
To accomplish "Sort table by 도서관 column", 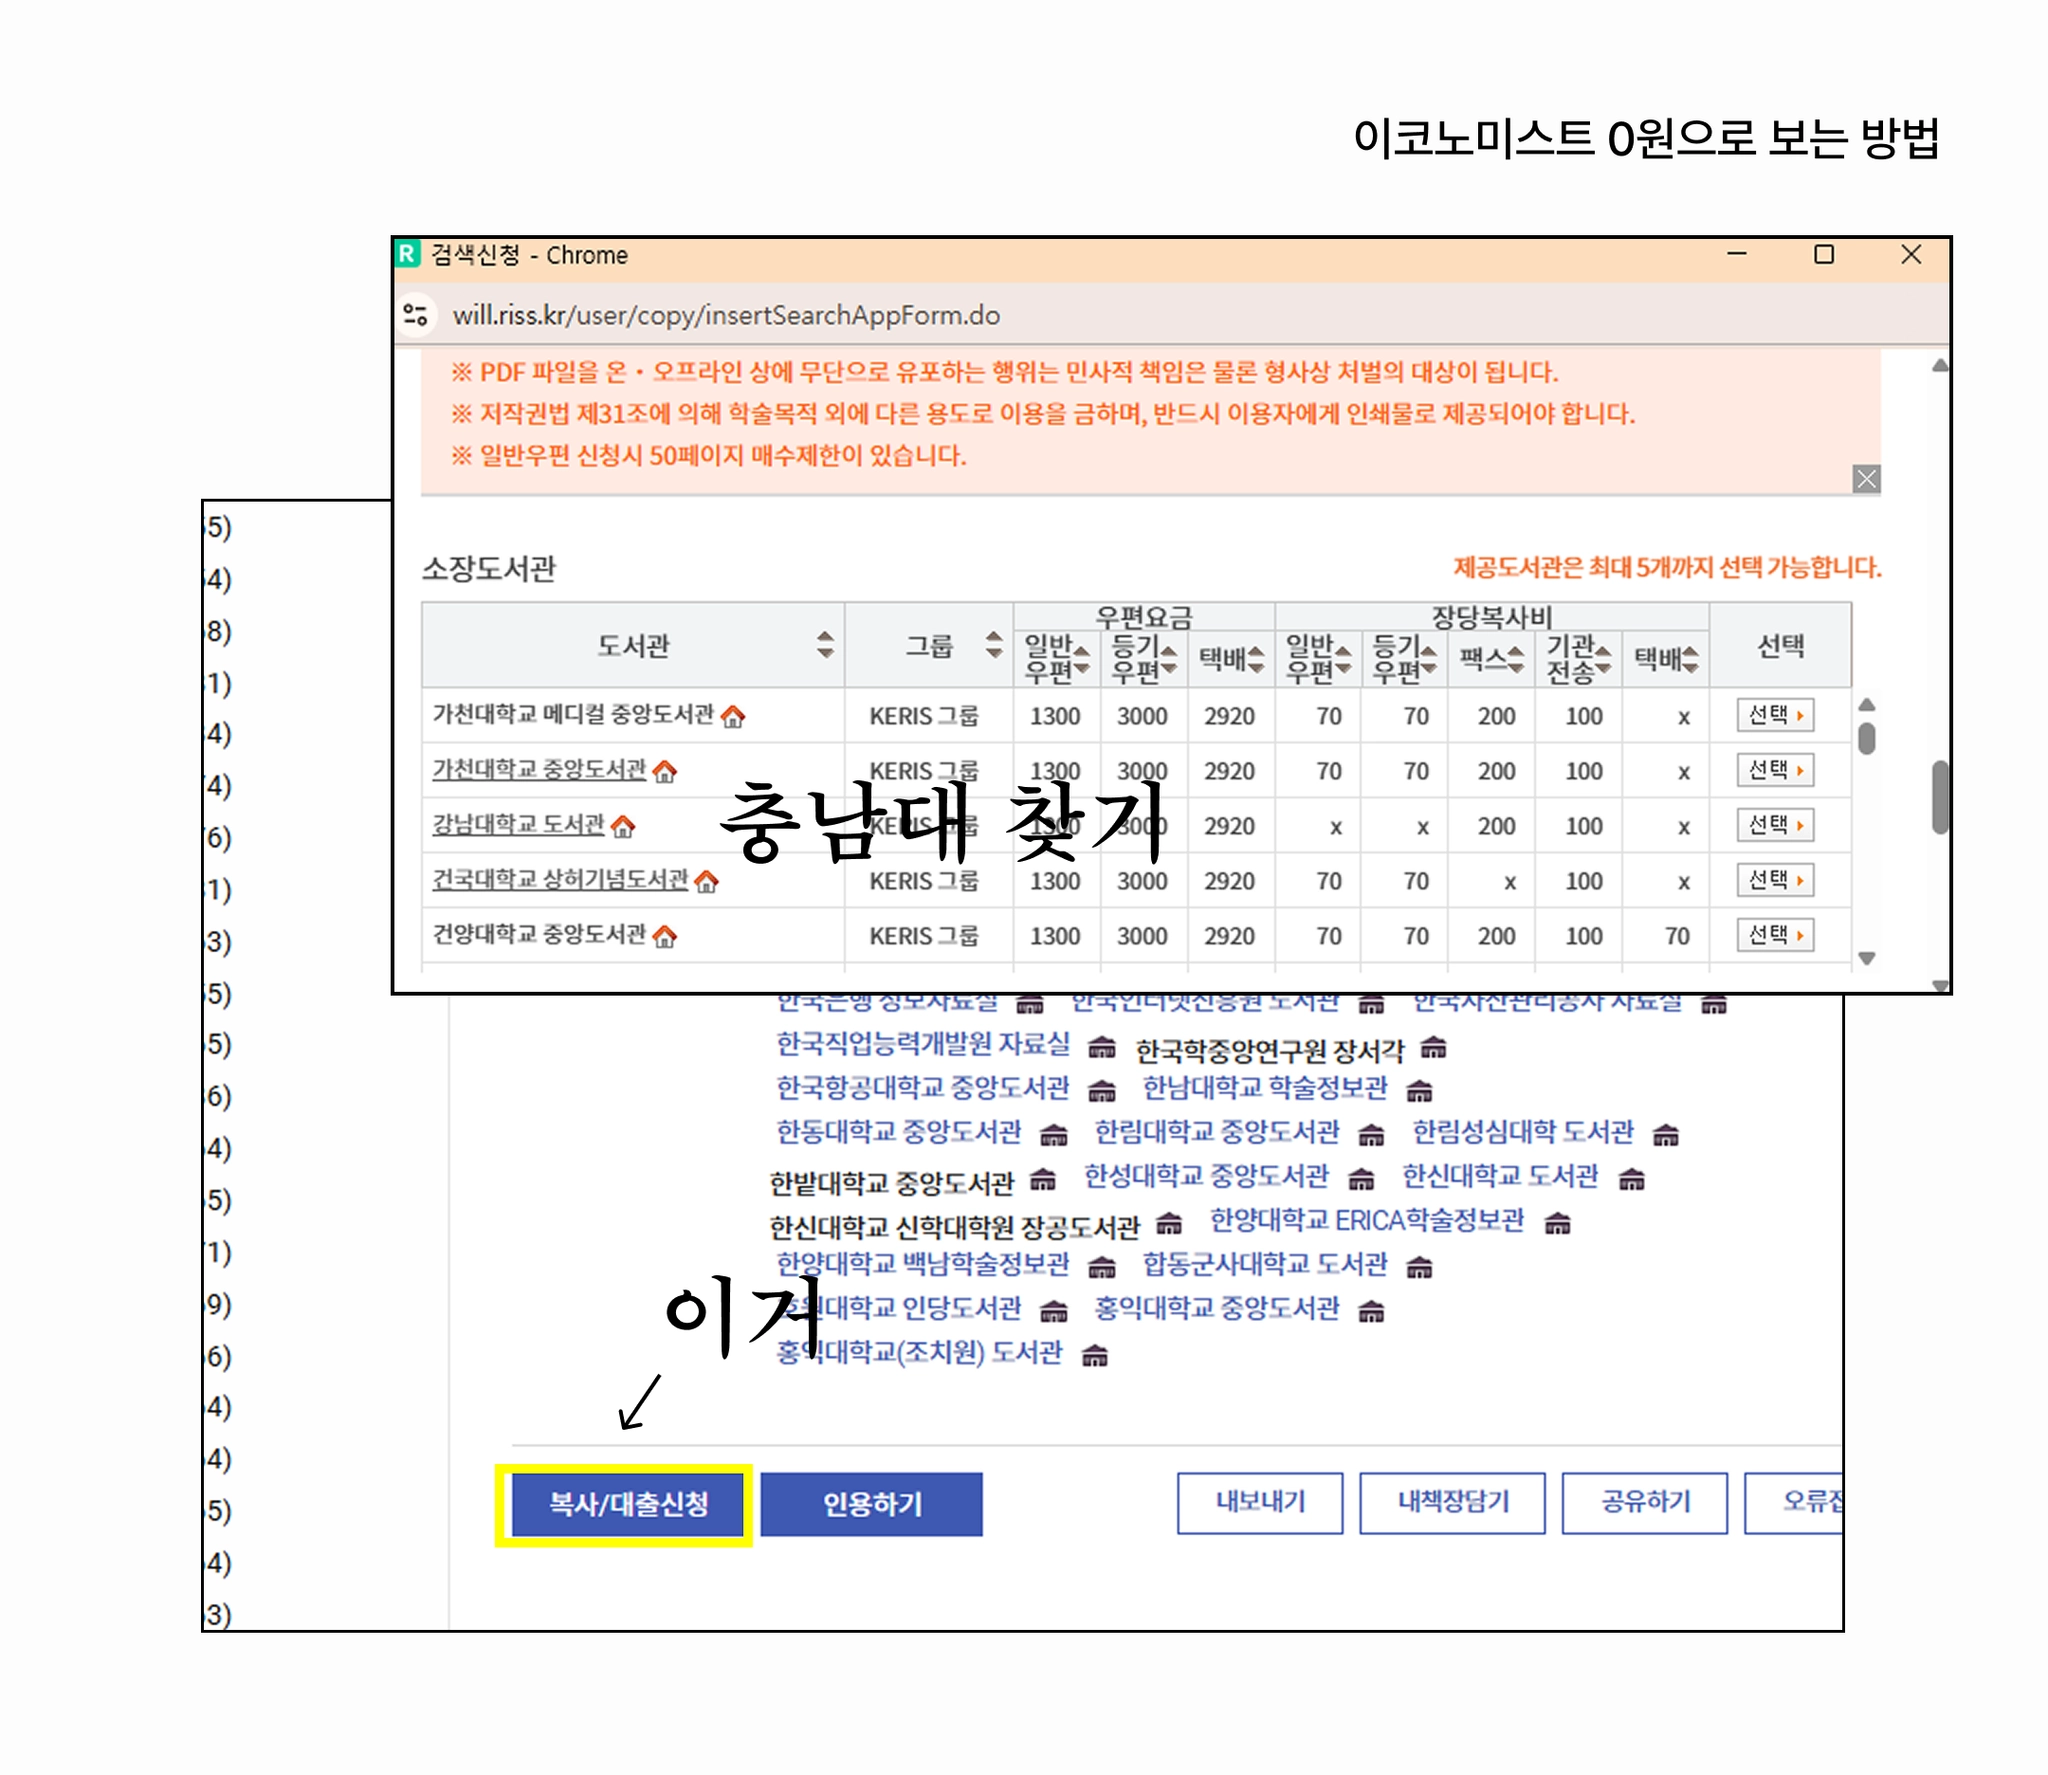I will [825, 645].
